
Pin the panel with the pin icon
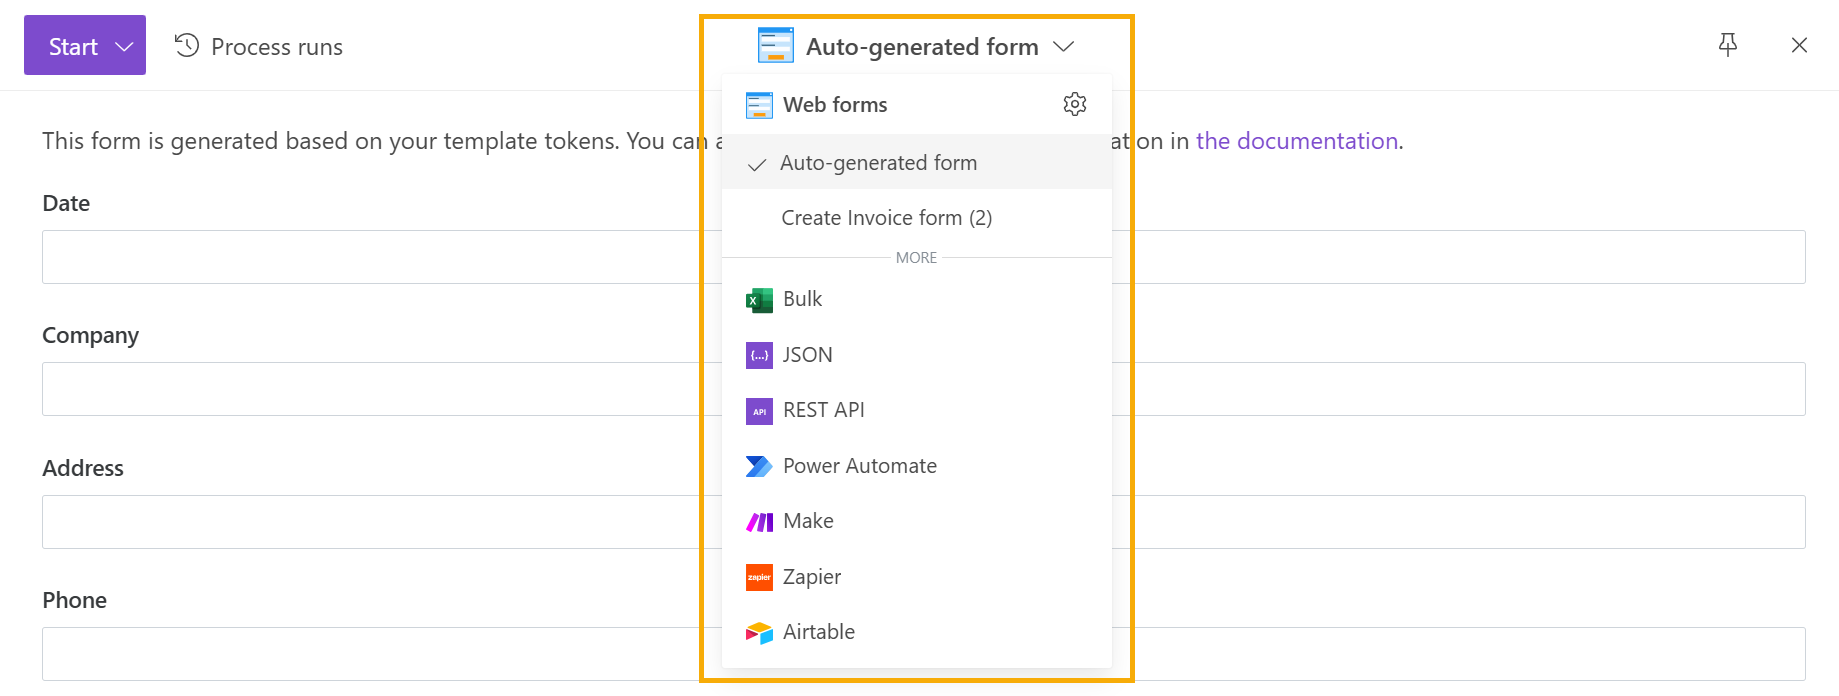(x=1727, y=45)
